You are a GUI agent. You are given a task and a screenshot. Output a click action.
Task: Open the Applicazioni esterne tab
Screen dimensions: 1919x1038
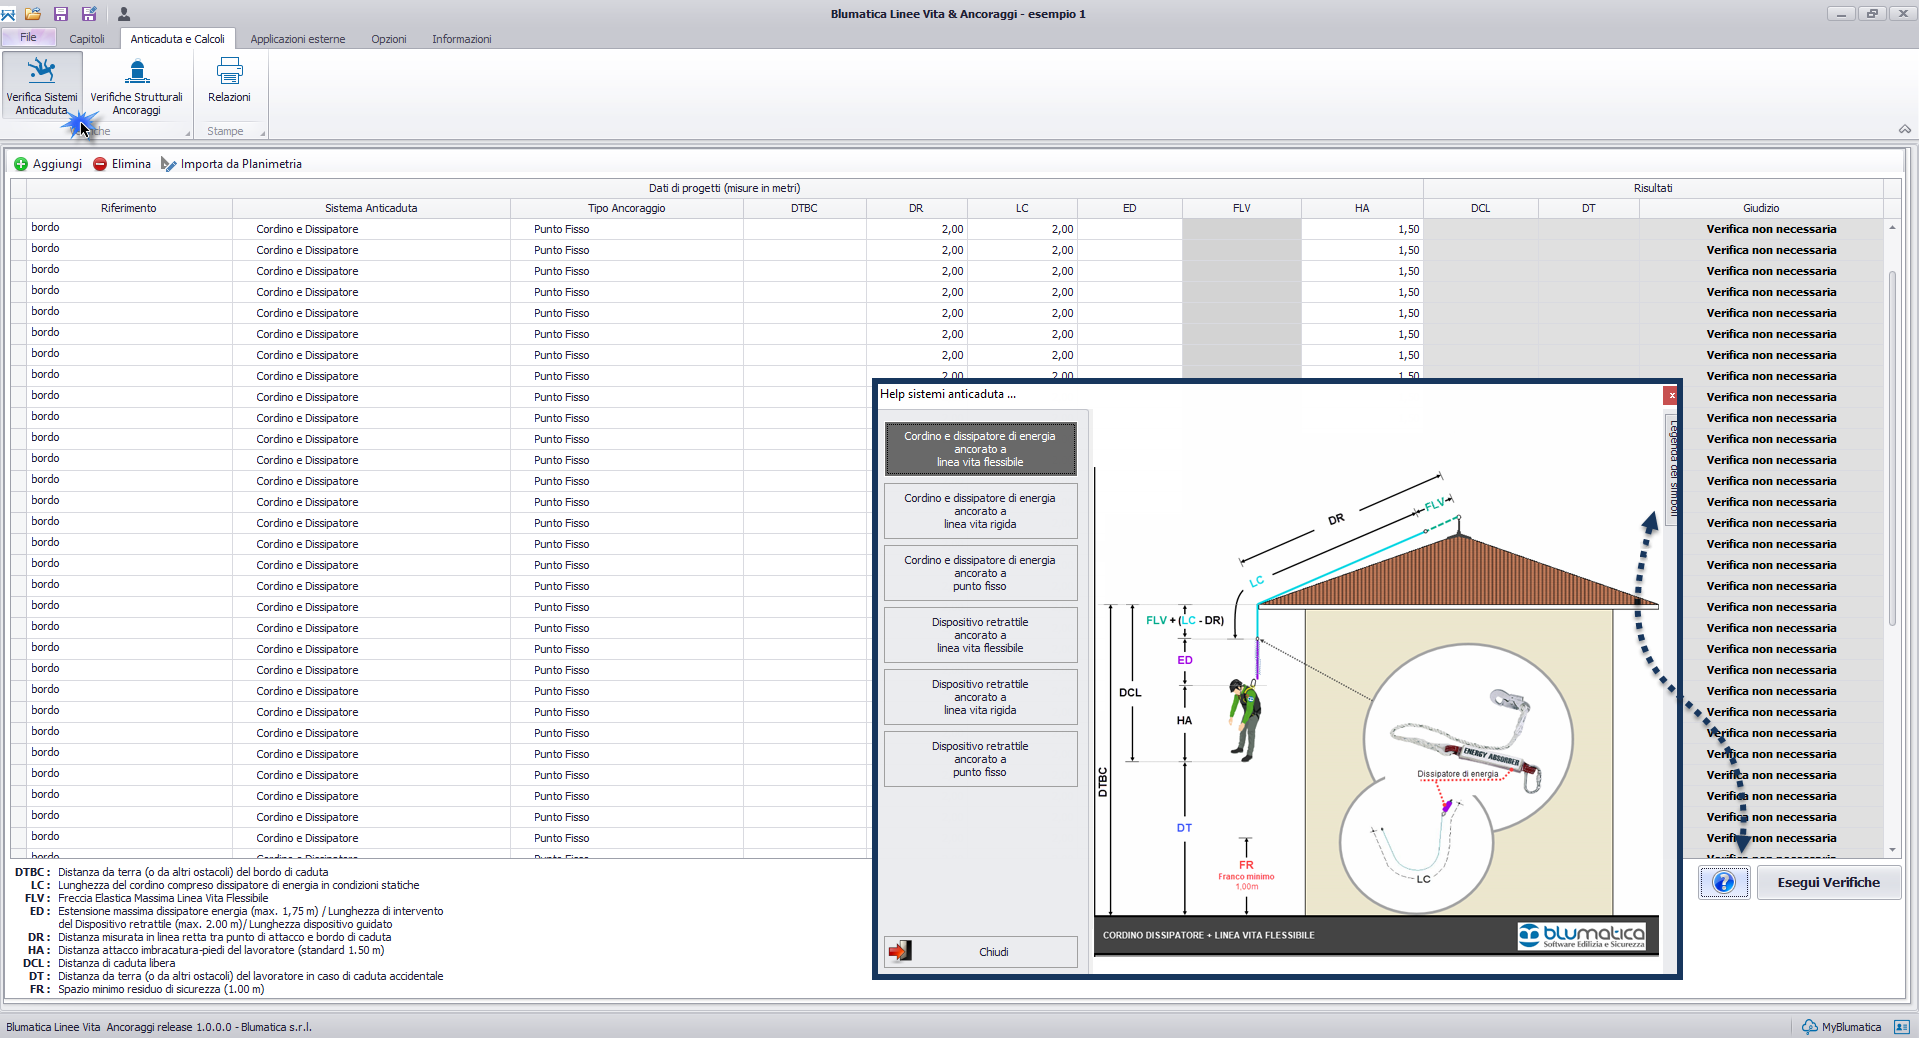(298, 39)
